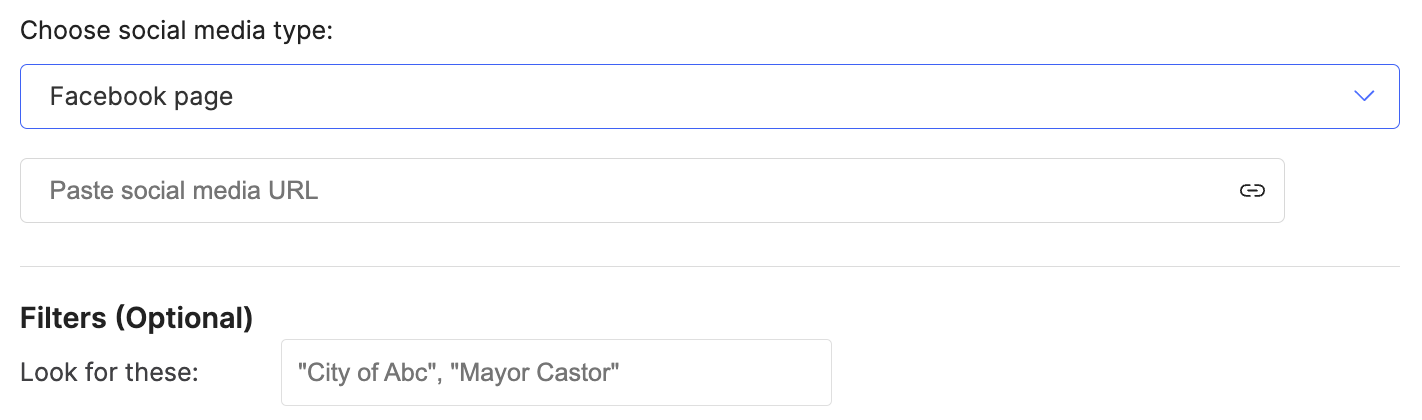Click the horizontal divider above Filters
The height and width of the screenshot is (420, 1422).
(709, 266)
